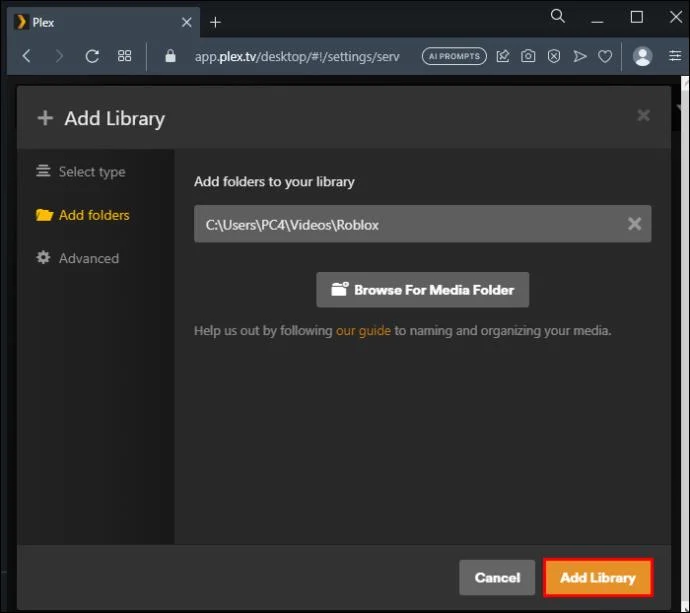Click the Cancel button
690x613 pixels.
(497, 577)
